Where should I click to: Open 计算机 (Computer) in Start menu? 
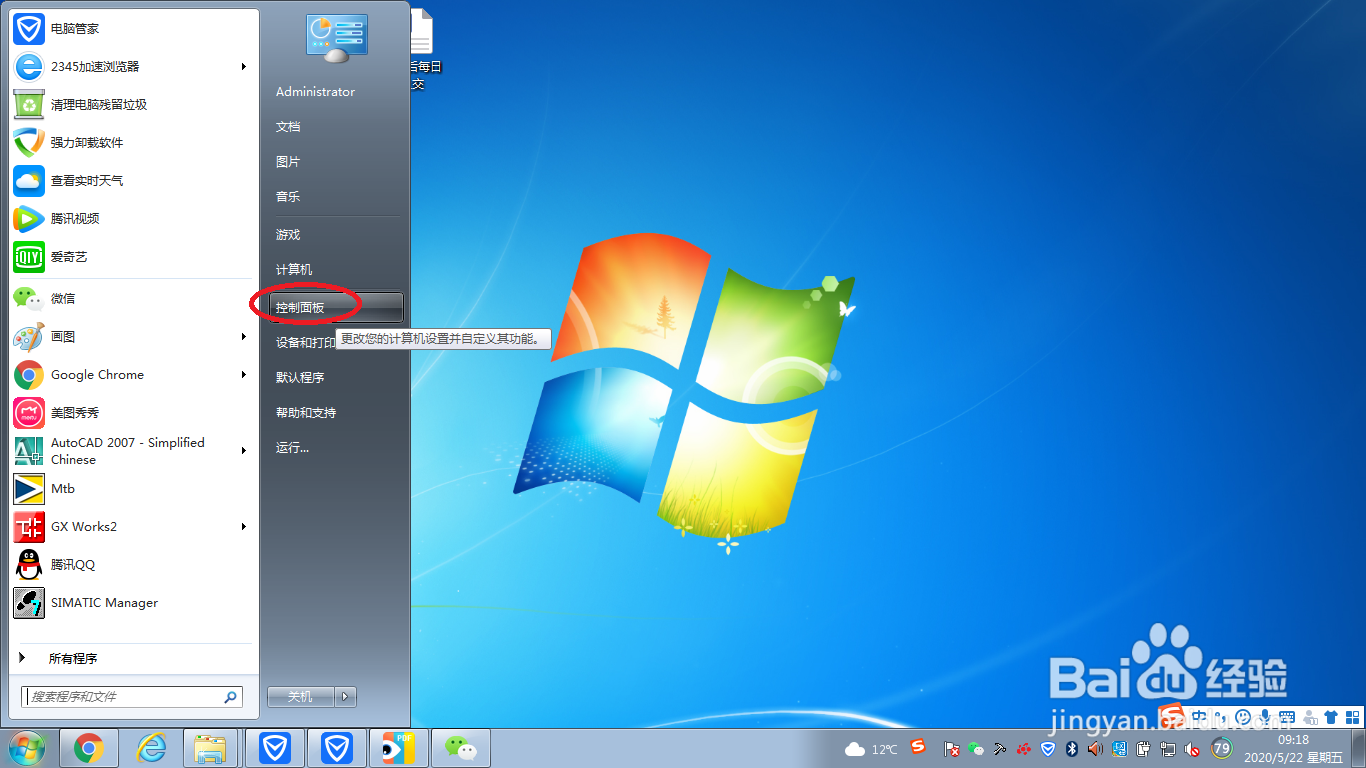point(294,269)
